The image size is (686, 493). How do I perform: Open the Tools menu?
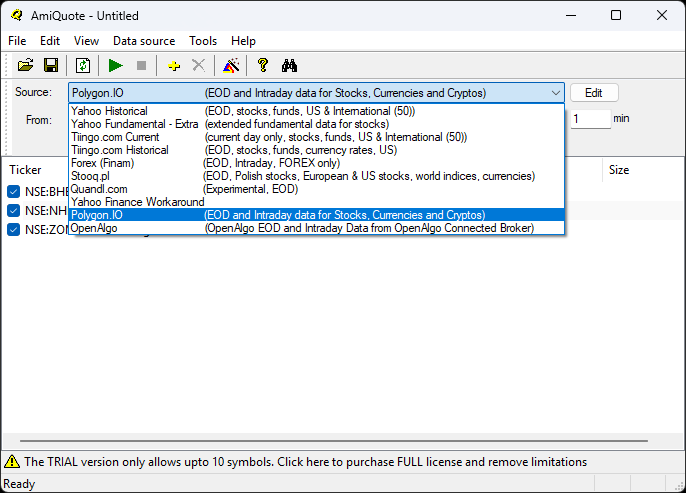(203, 41)
